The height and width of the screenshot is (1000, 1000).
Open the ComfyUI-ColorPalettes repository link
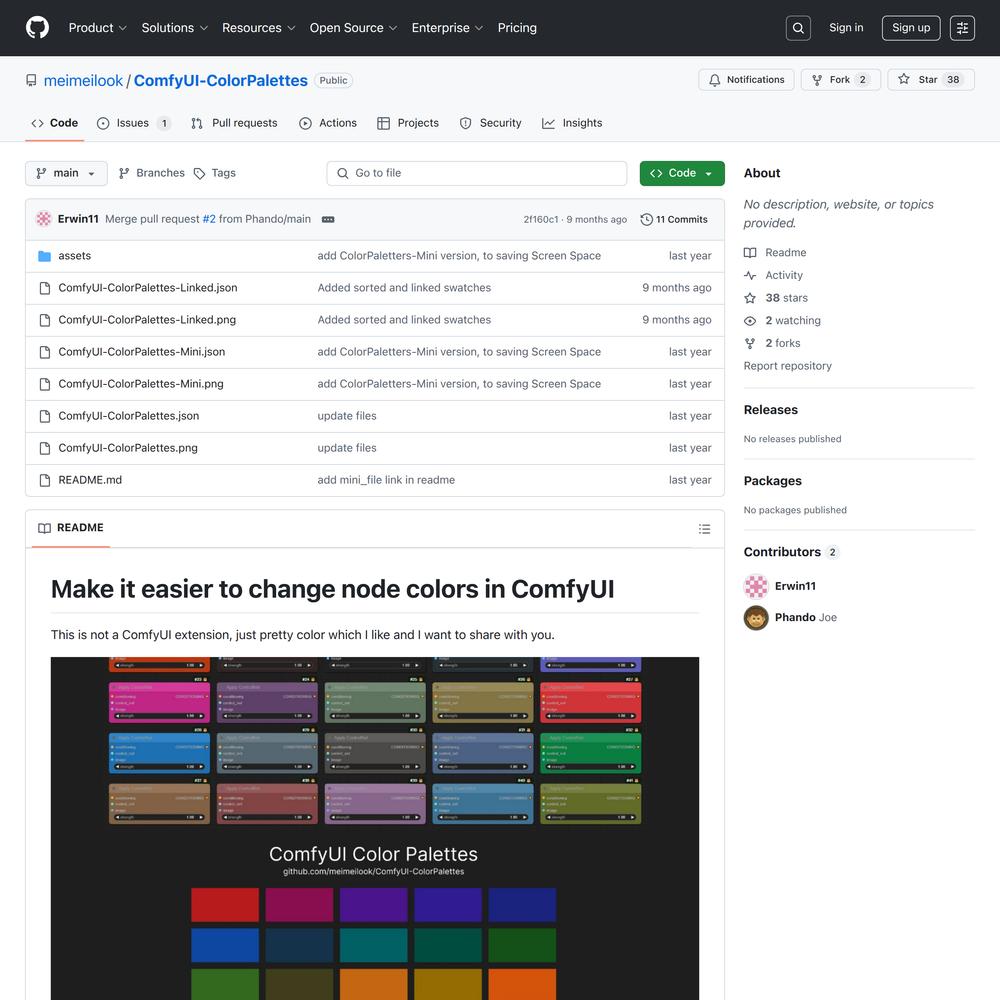tap(221, 80)
